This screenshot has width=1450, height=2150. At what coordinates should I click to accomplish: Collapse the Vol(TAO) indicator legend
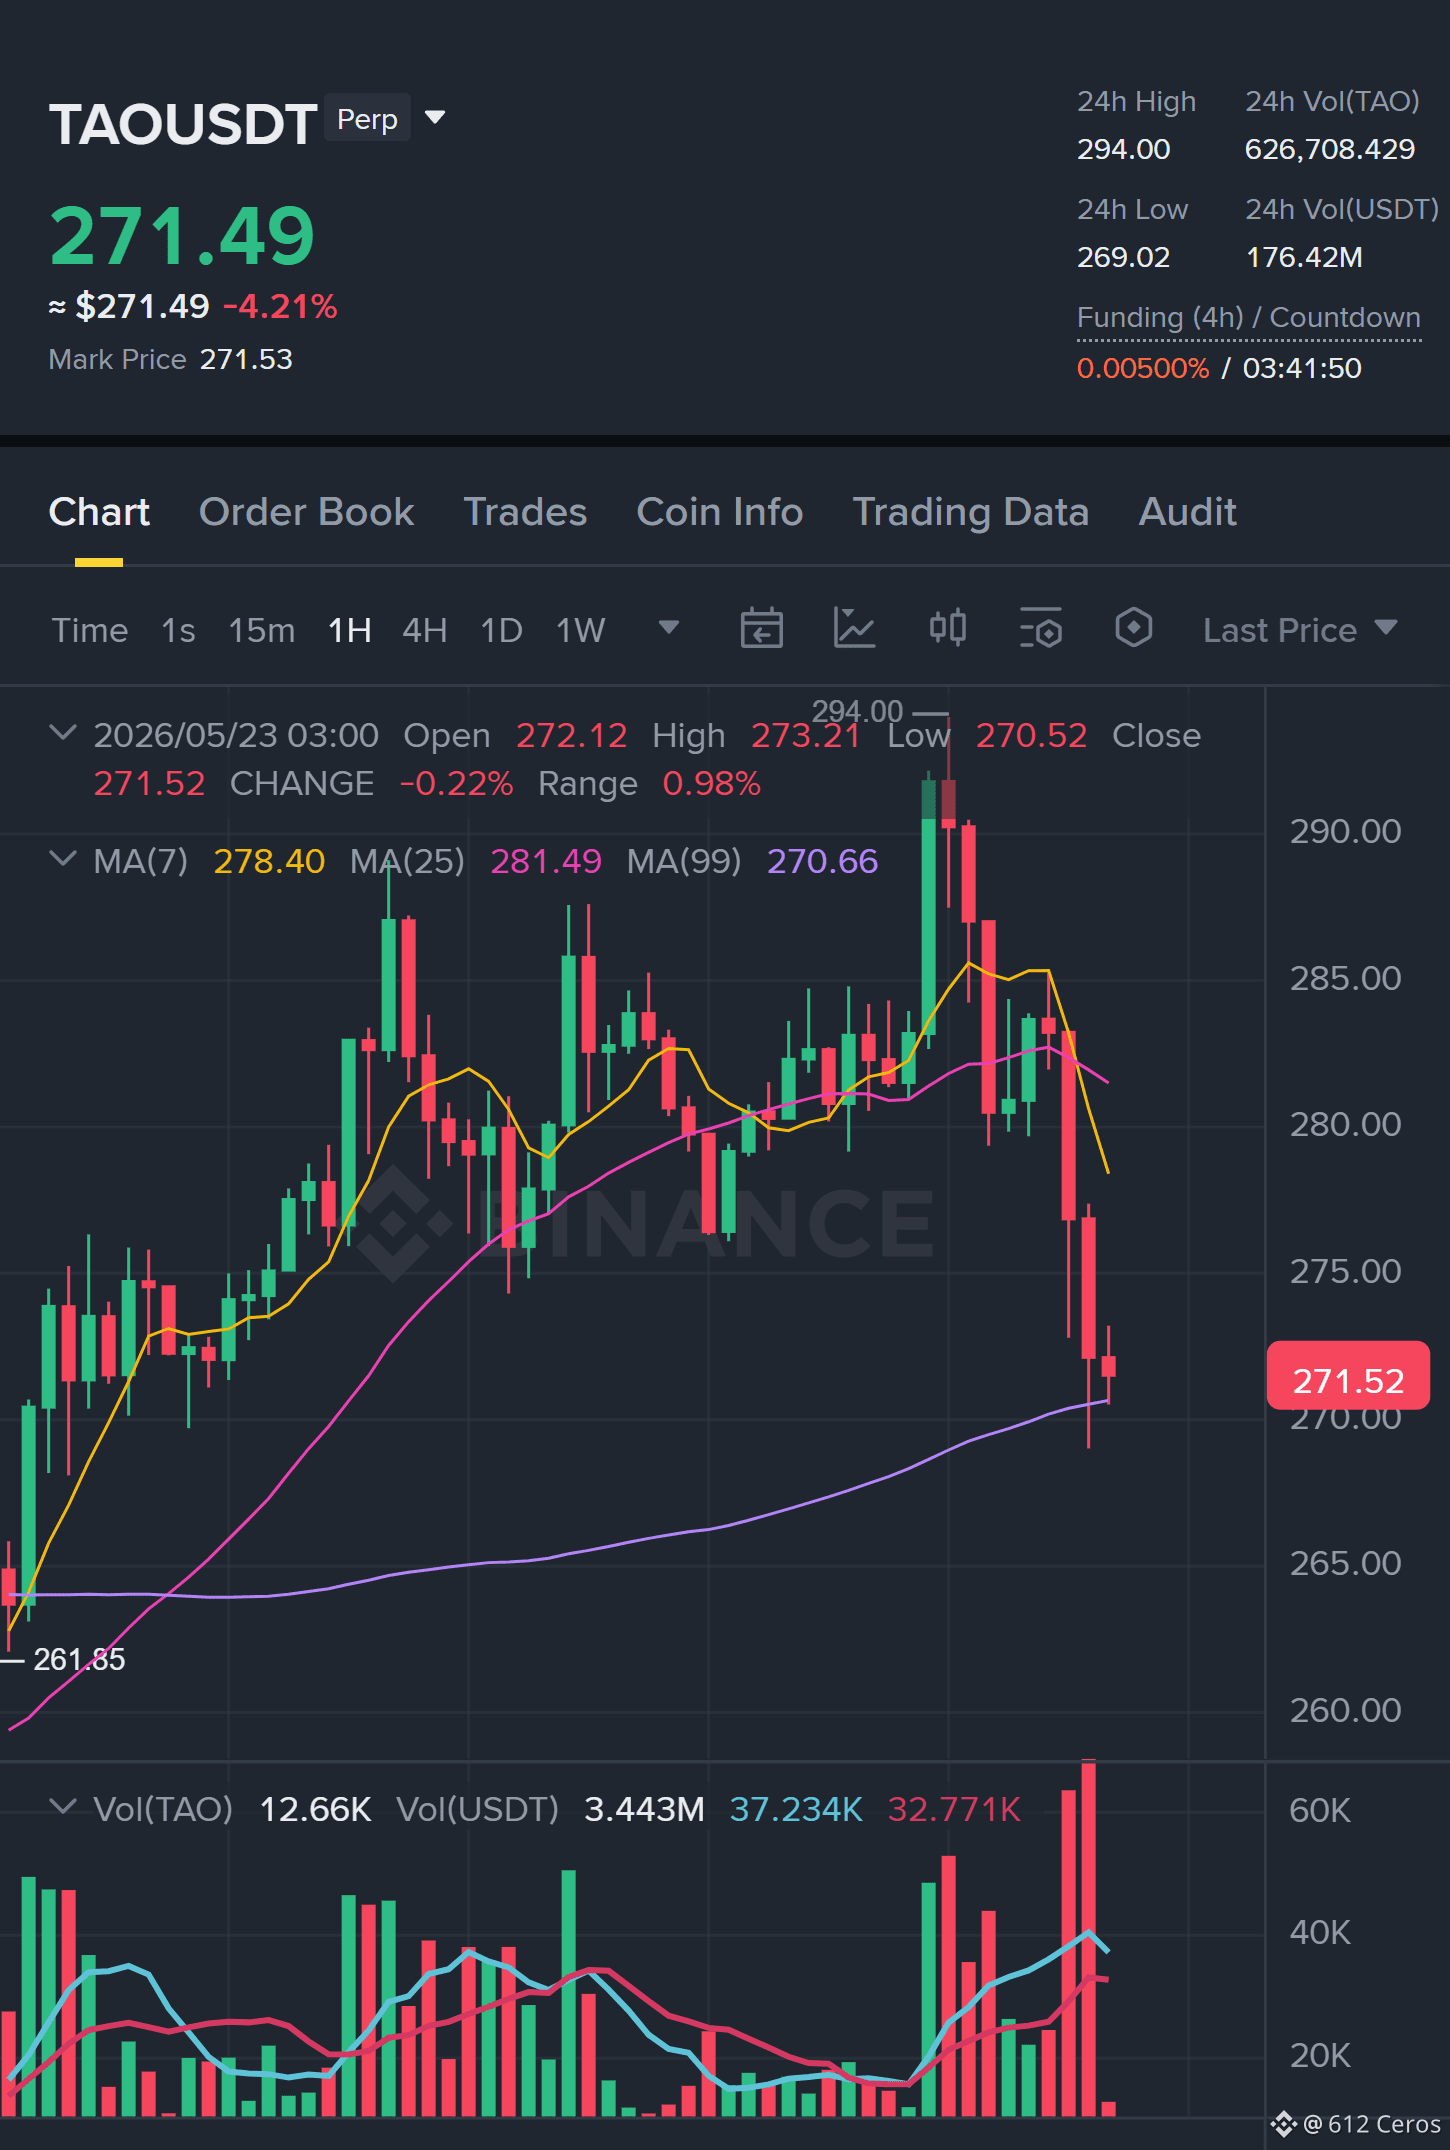tap(62, 1806)
